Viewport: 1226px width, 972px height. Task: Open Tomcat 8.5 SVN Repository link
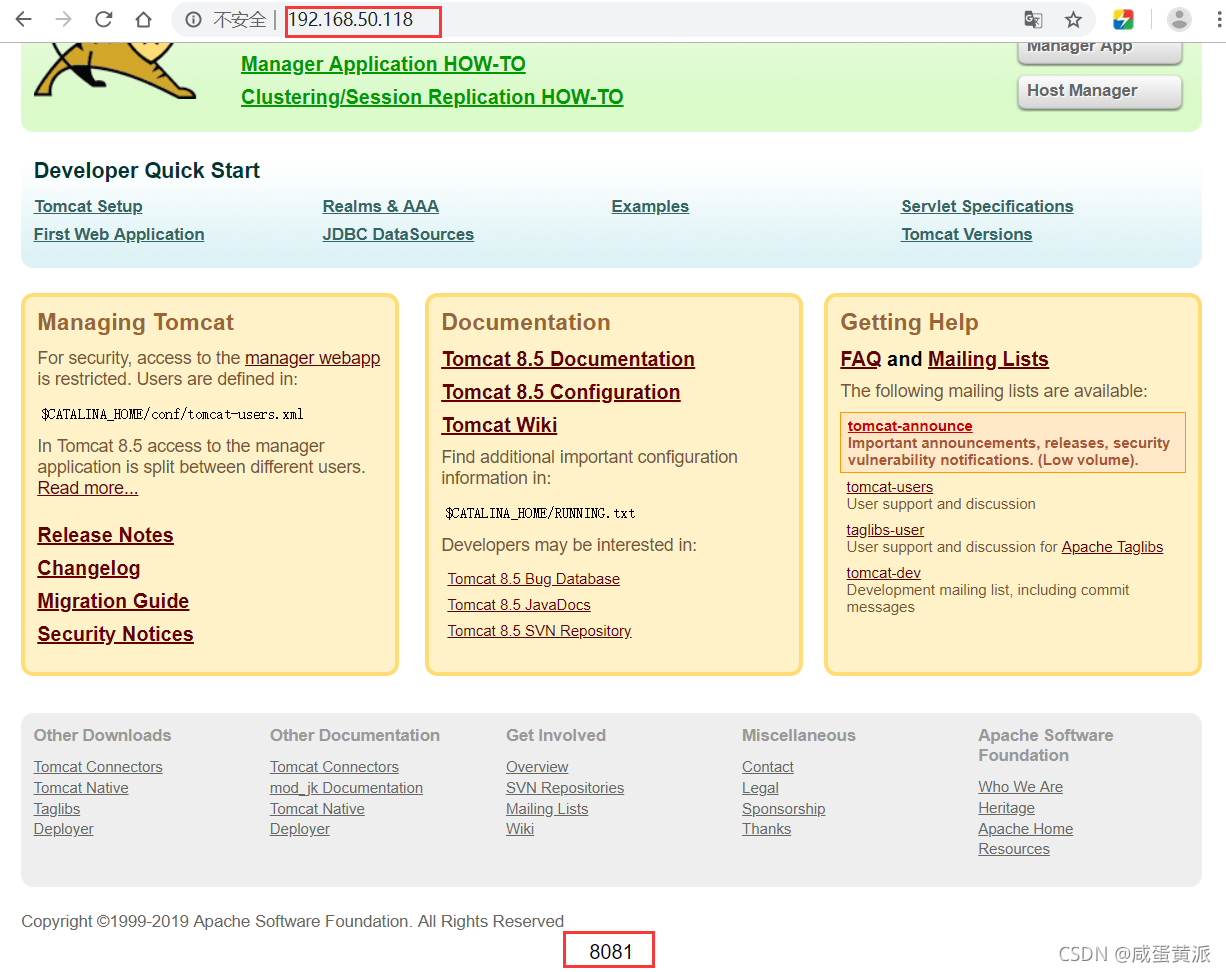(x=539, y=631)
